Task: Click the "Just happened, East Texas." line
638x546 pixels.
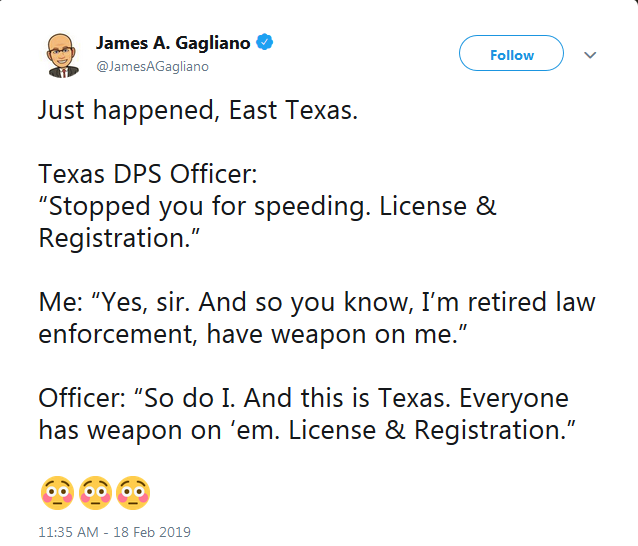Action: click(197, 111)
